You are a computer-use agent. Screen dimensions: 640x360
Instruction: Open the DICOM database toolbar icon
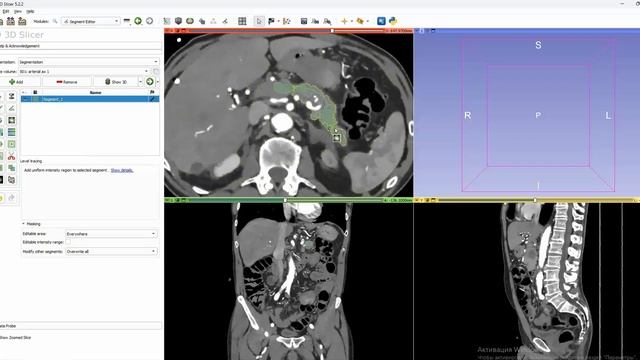point(11,21)
